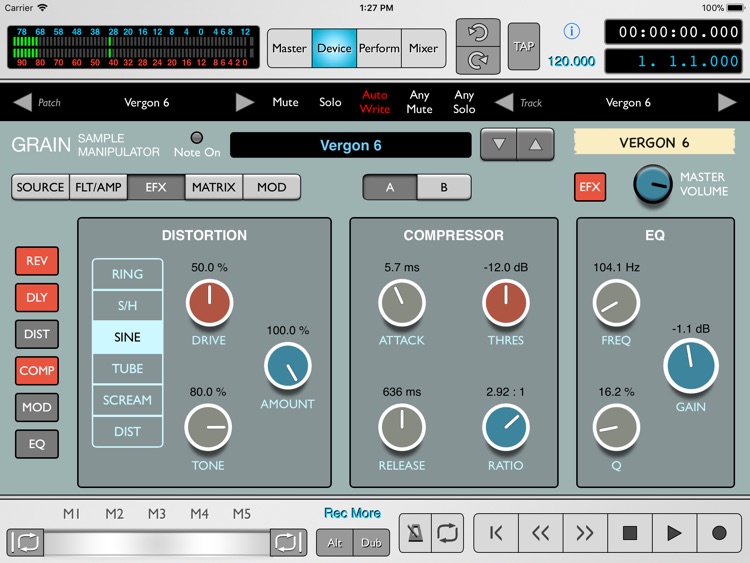Switch to the Device view tab

coord(334,48)
